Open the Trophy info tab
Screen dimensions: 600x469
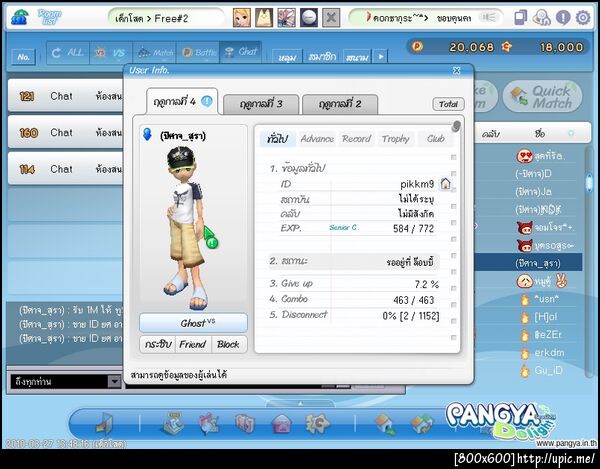point(395,138)
